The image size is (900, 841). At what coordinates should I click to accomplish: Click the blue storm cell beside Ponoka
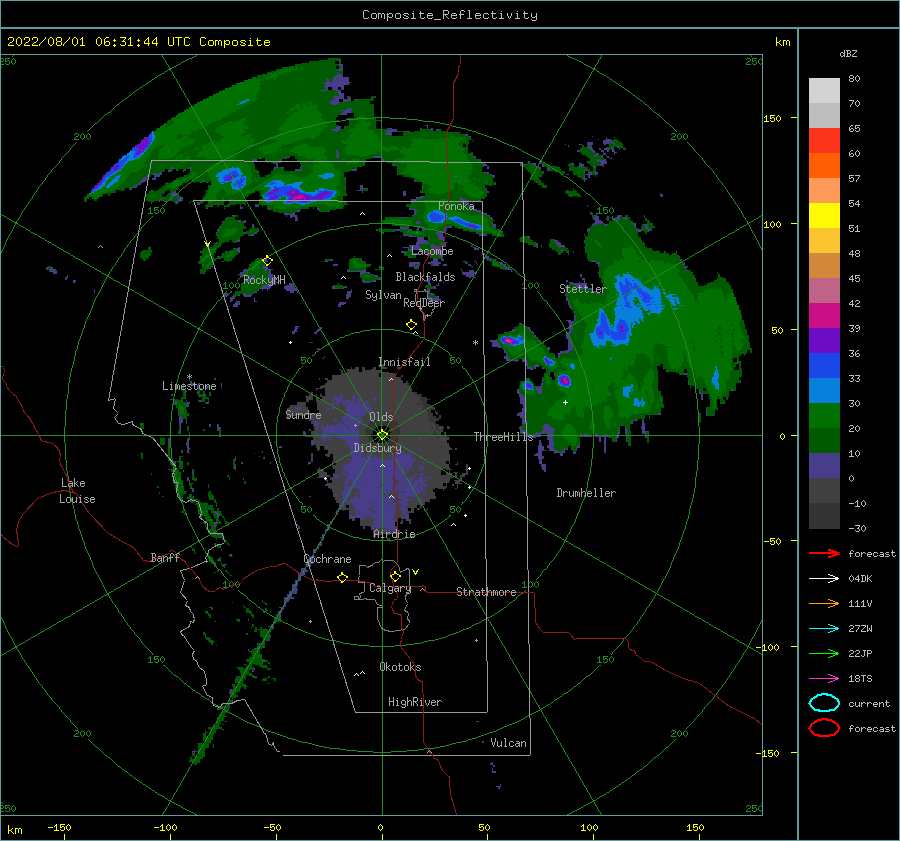coord(436,216)
